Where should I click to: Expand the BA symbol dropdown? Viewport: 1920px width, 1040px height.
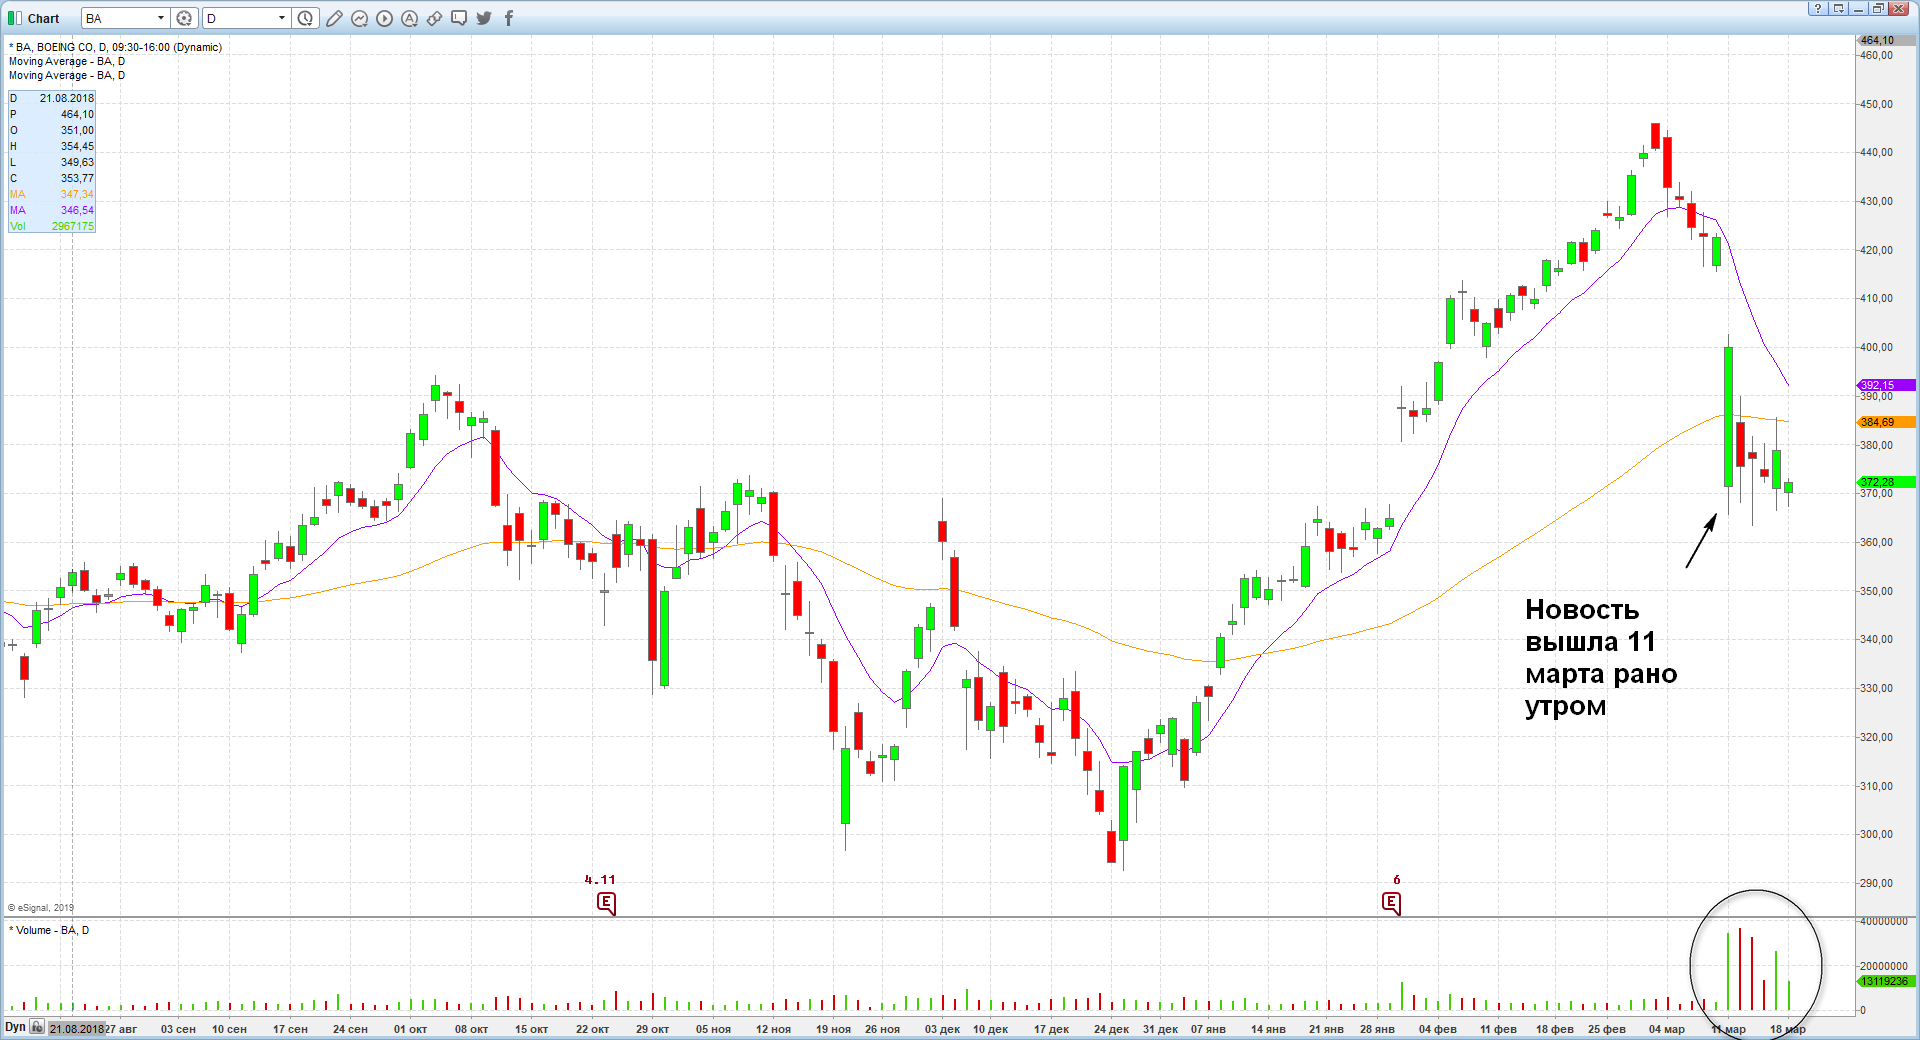(160, 18)
